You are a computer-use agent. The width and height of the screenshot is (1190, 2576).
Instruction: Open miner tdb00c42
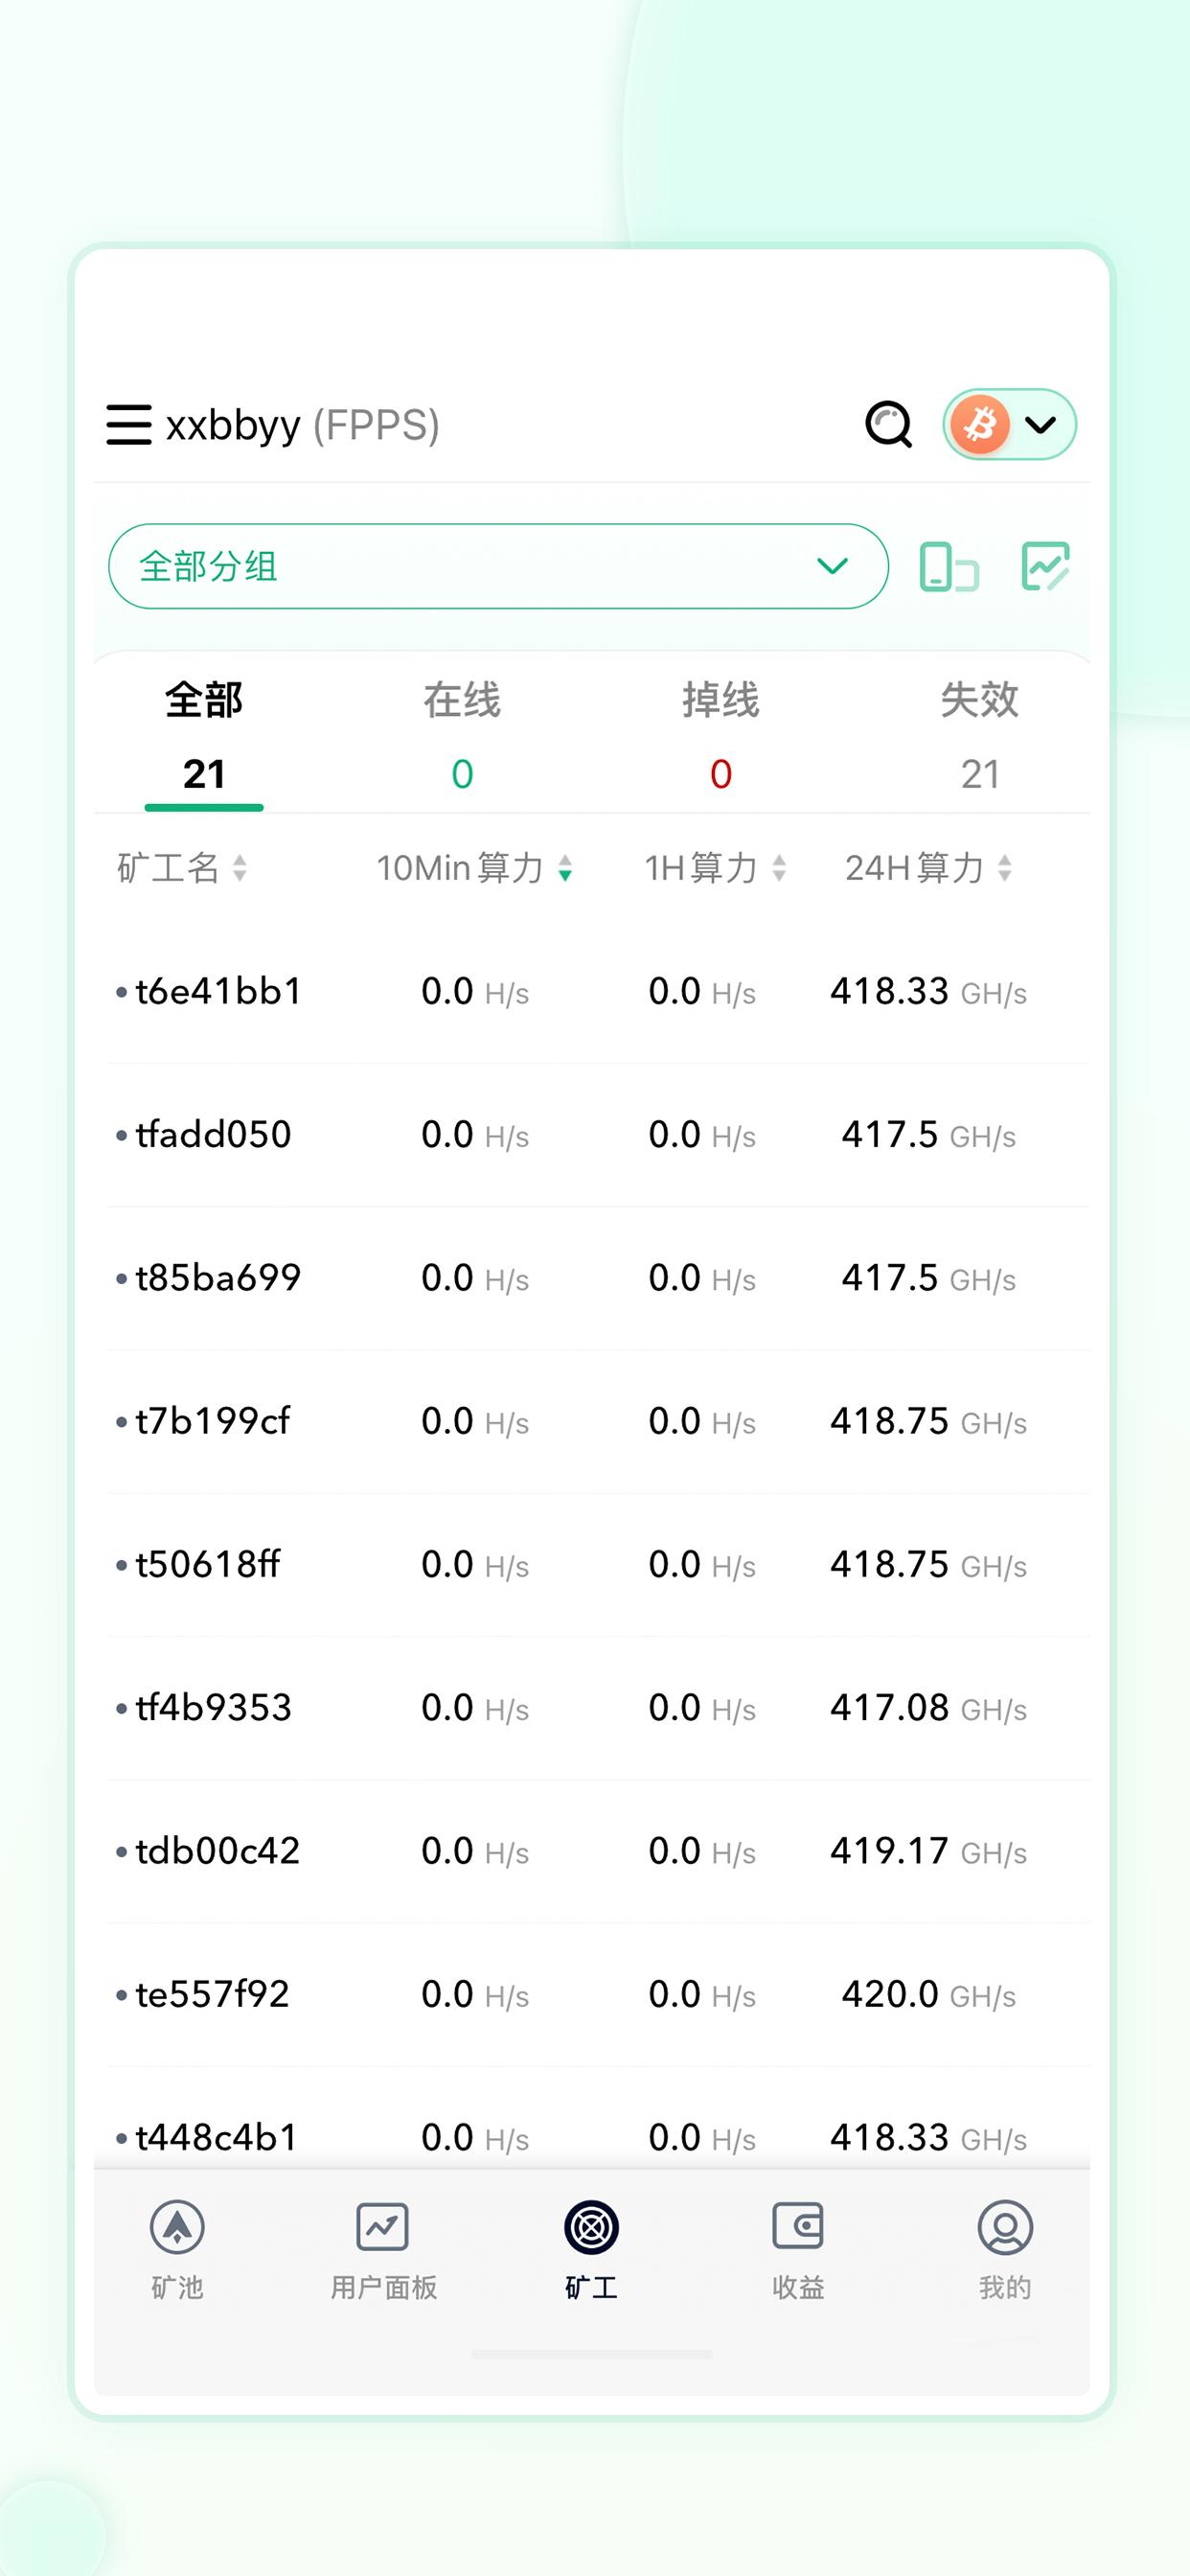pos(598,1851)
